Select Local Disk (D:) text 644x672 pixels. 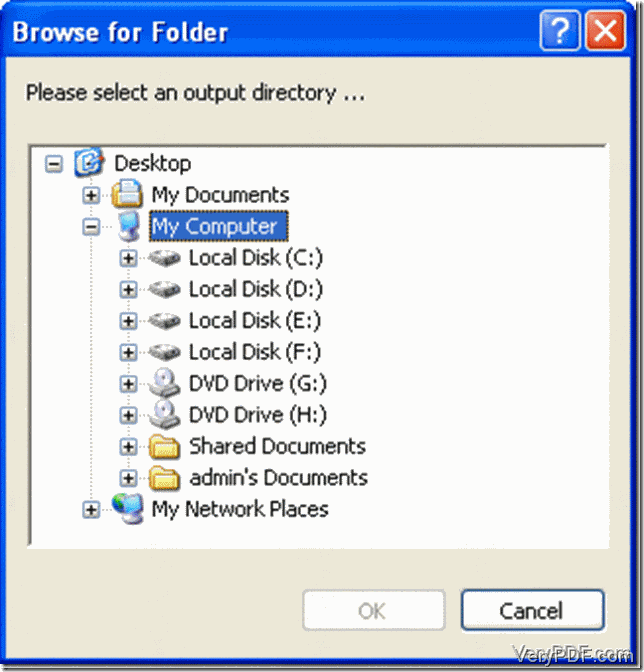pyautogui.click(x=256, y=289)
